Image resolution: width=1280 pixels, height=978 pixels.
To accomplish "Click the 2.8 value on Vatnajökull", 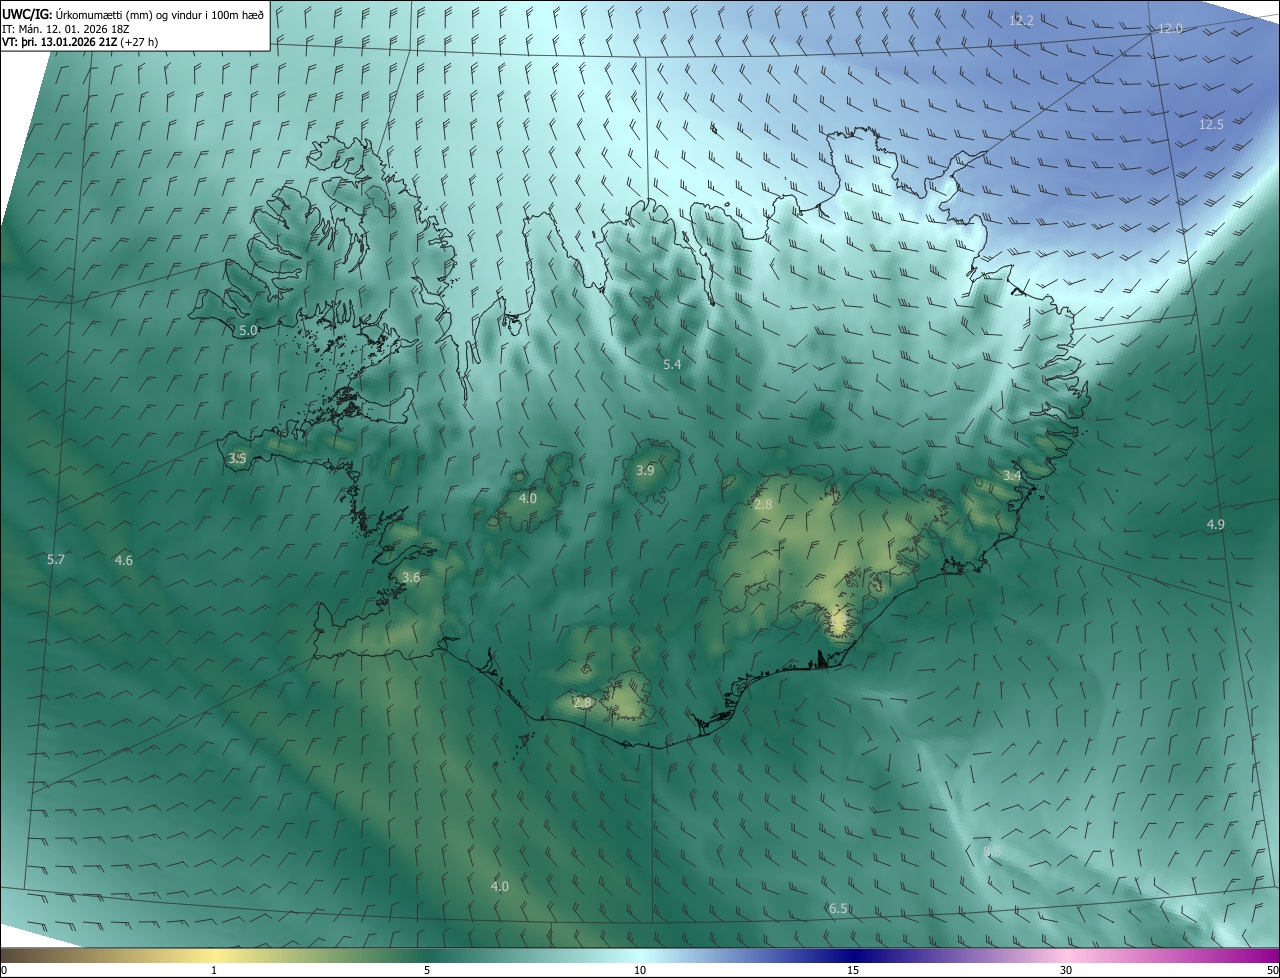I will pos(763,505).
